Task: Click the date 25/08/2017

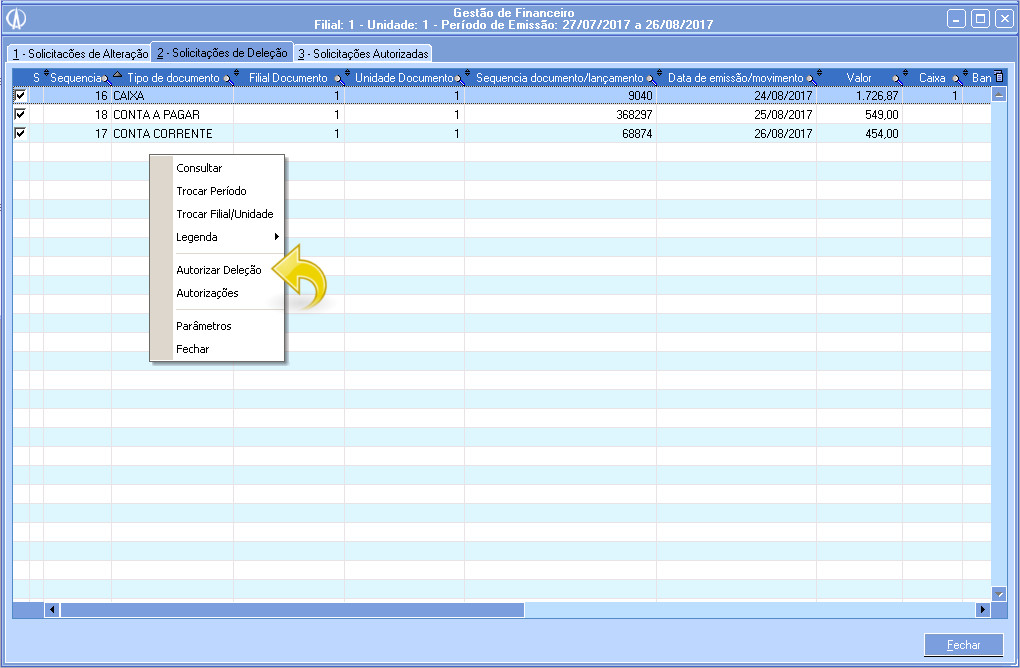Action: [783, 114]
